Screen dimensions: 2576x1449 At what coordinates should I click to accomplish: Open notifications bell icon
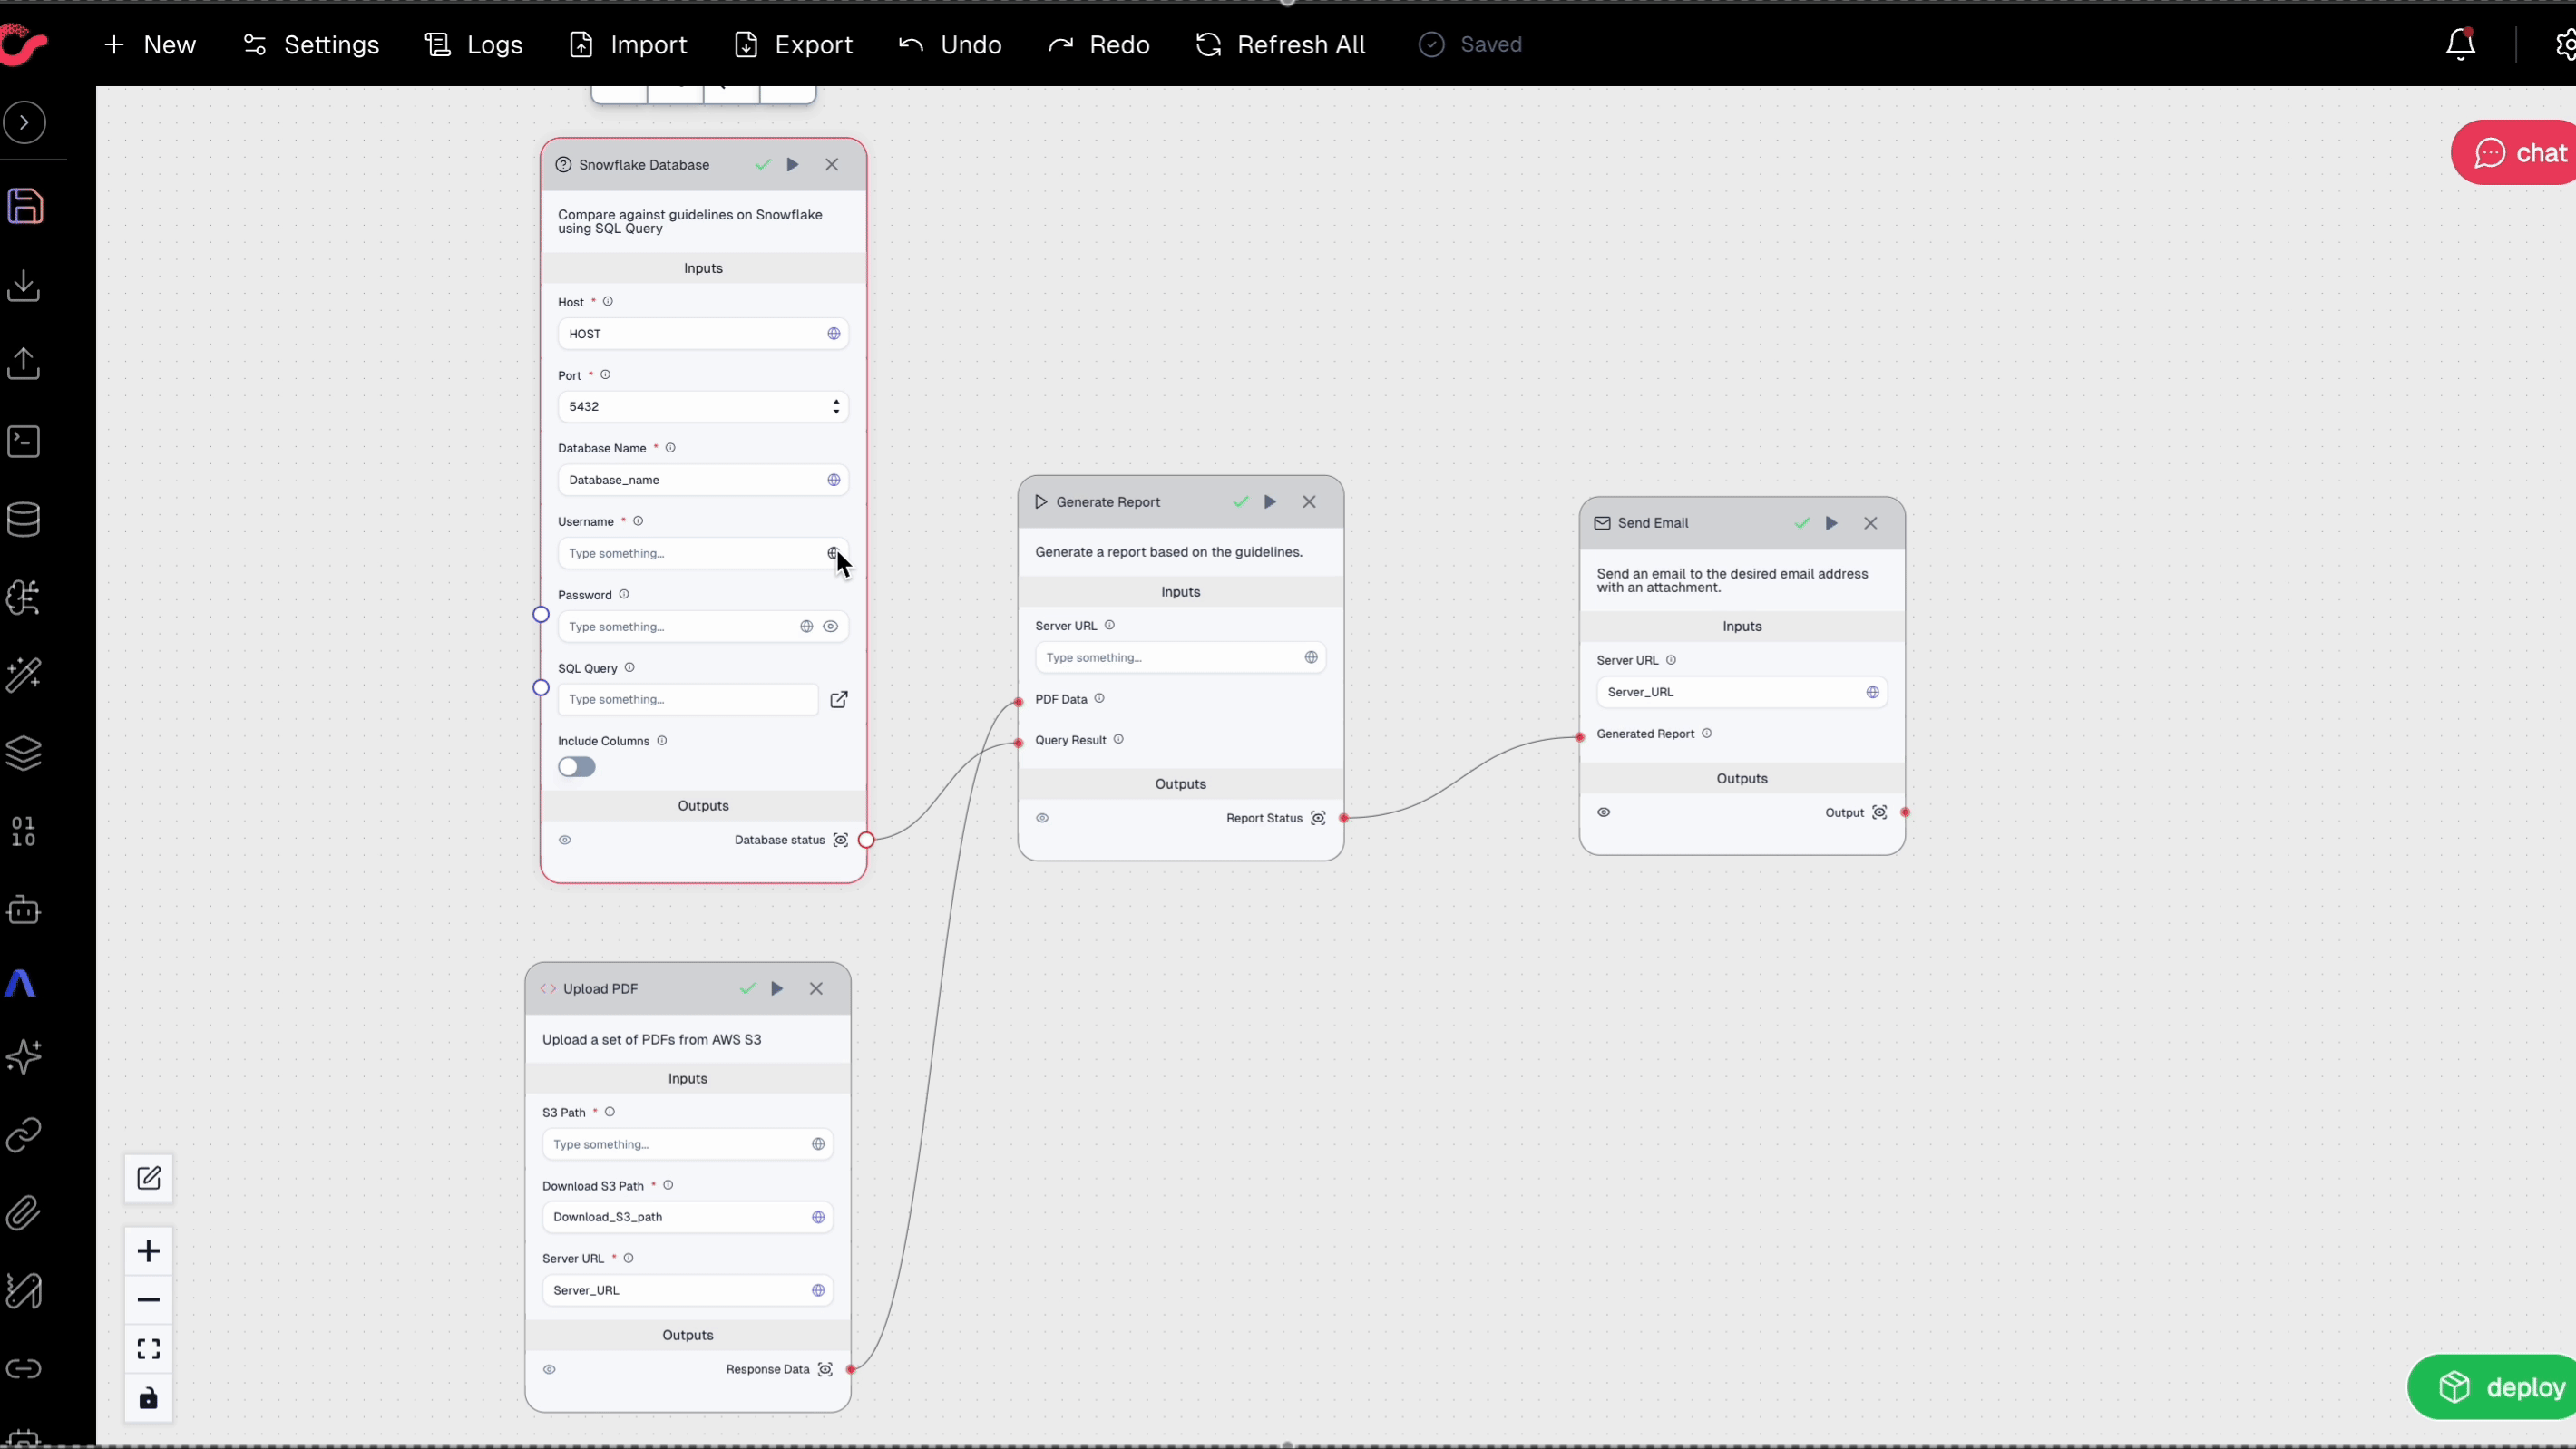[2461, 45]
